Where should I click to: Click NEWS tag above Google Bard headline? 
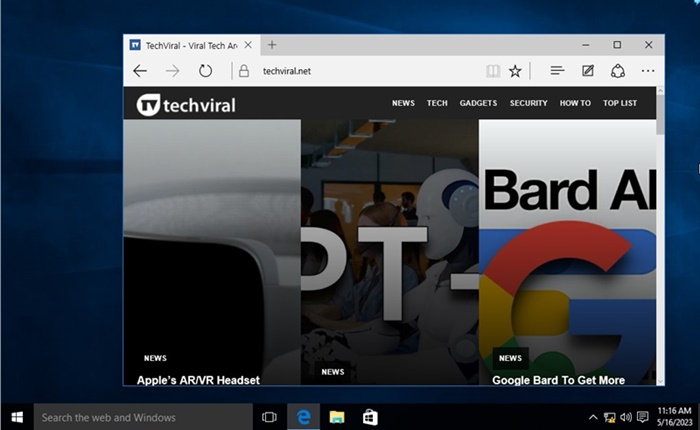(510, 358)
